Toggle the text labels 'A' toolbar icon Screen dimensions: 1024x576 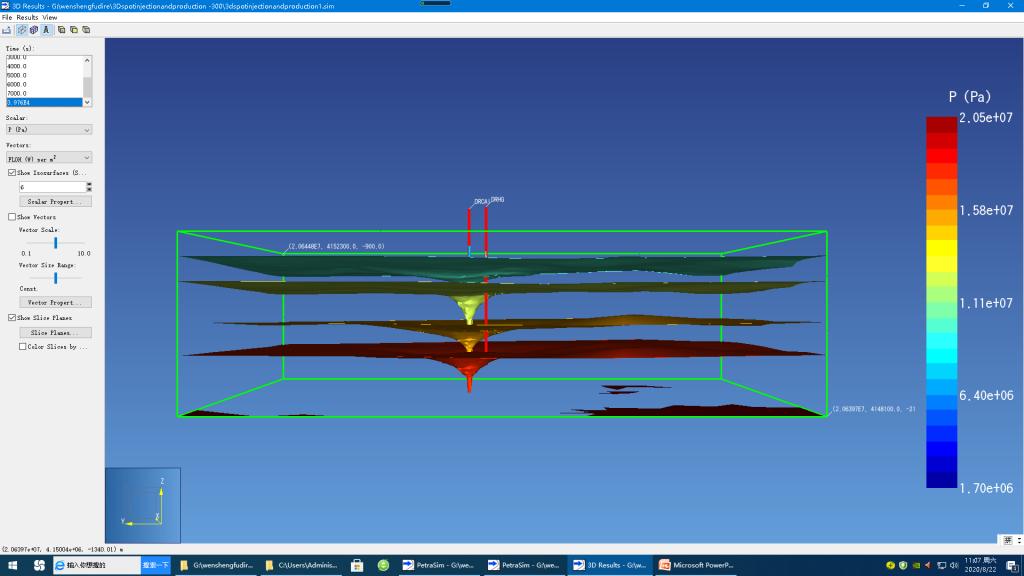(46, 30)
